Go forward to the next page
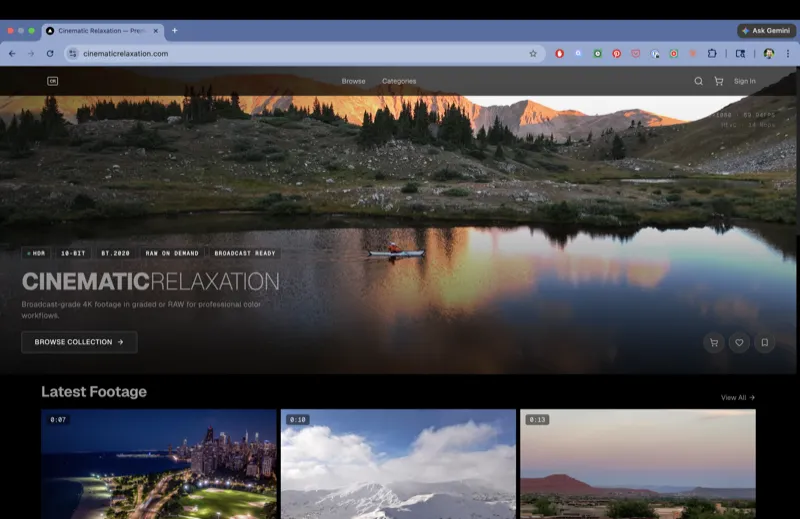Image resolution: width=800 pixels, height=519 pixels. click(31, 54)
